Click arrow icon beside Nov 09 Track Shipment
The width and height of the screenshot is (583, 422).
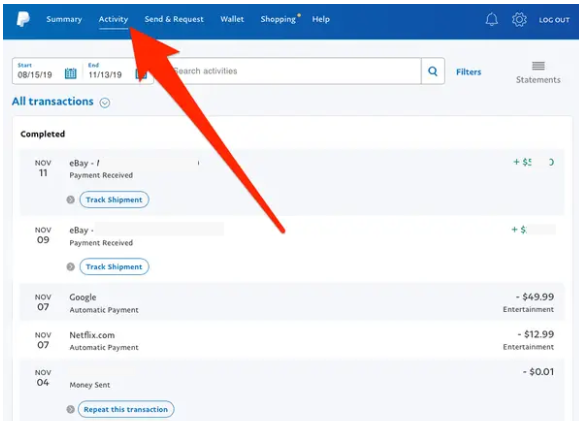[71, 267]
